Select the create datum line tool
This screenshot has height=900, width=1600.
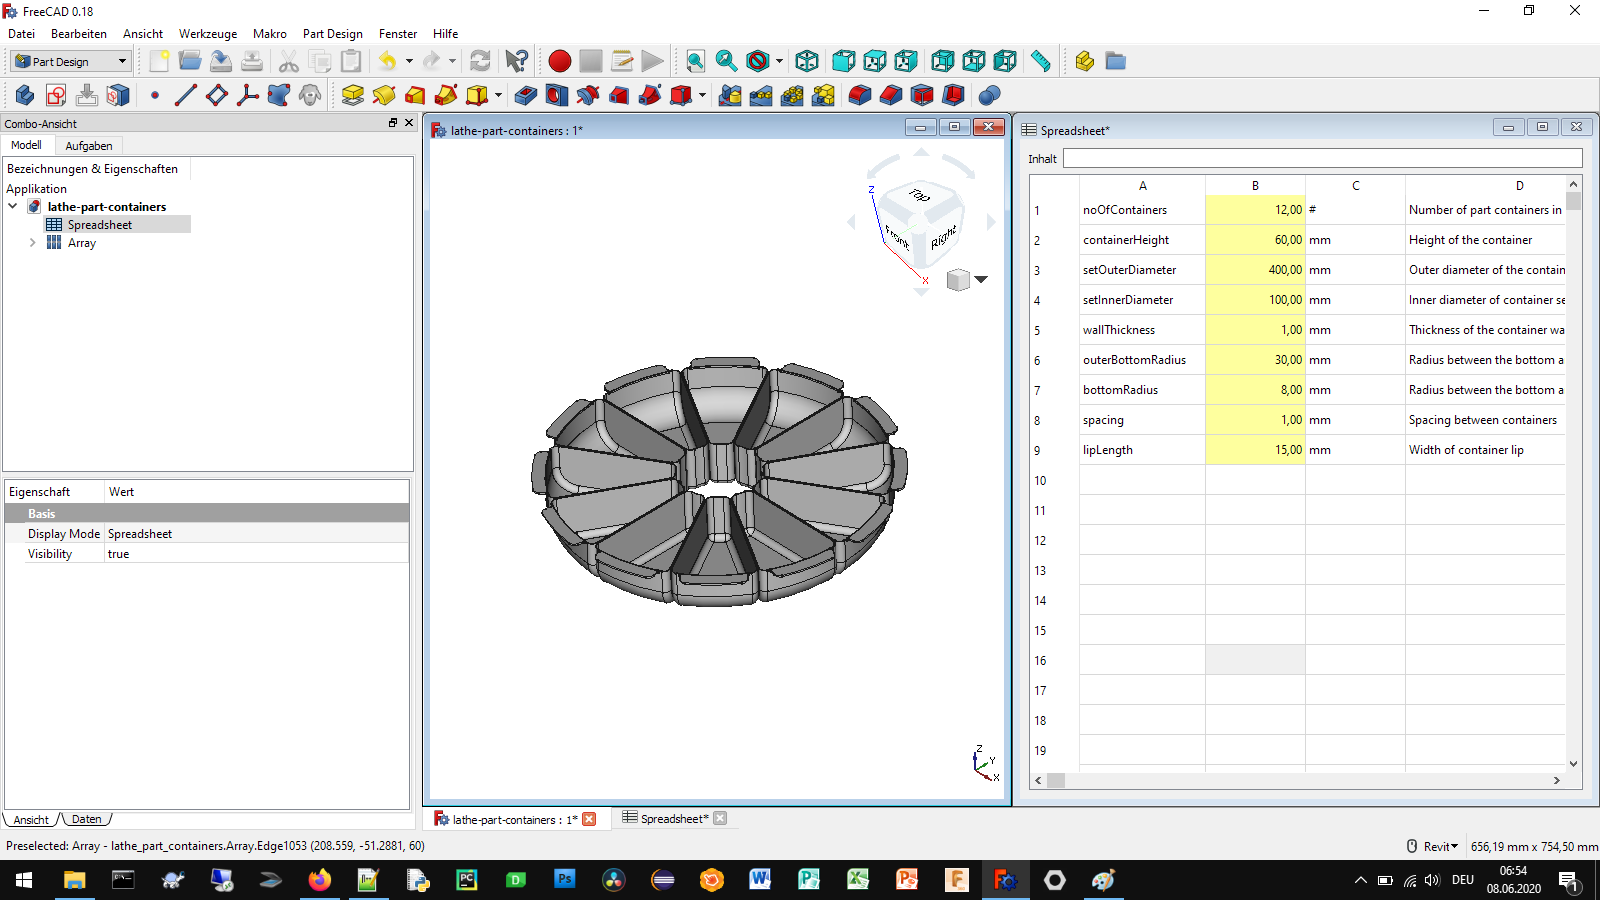186,95
